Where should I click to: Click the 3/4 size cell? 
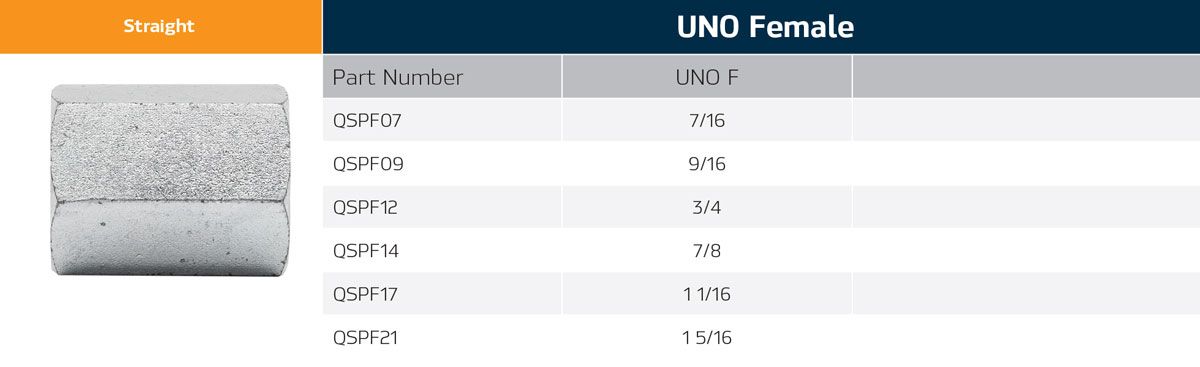click(x=707, y=207)
